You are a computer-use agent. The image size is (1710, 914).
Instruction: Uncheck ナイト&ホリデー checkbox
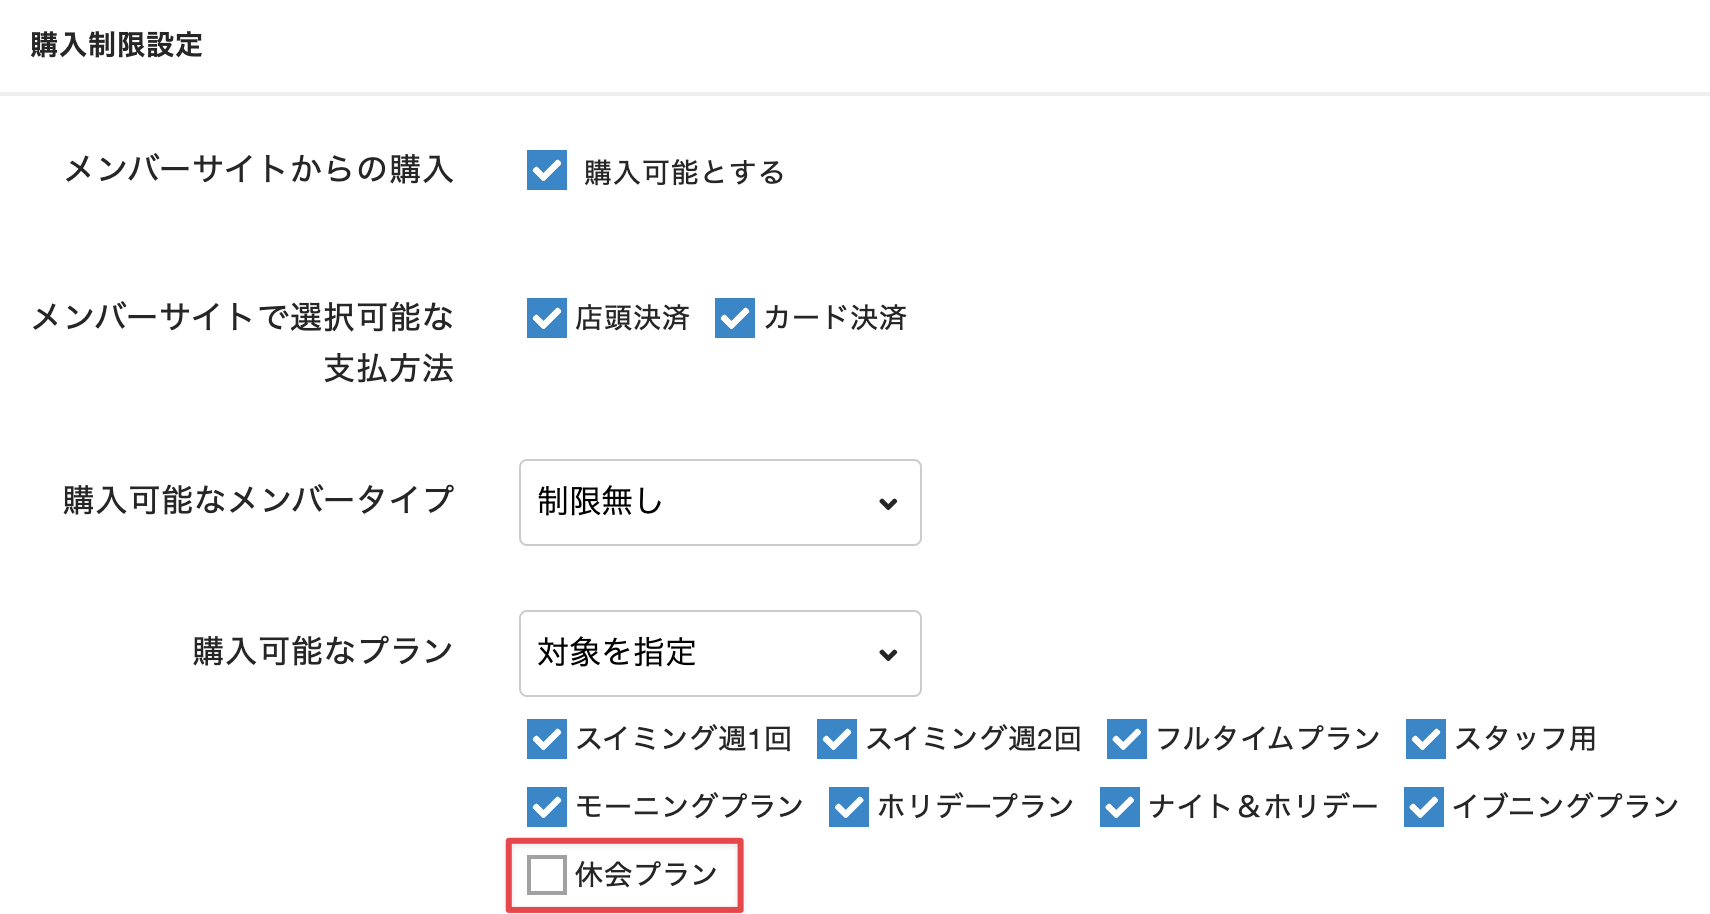coord(1119,806)
